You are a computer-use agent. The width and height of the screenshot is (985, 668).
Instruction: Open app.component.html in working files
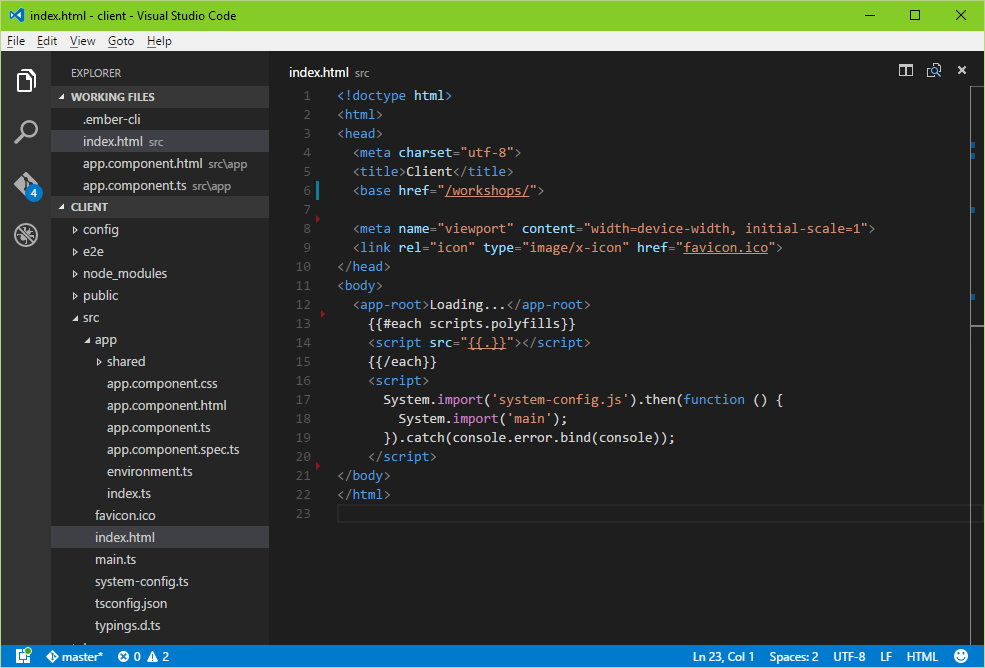click(x=160, y=163)
